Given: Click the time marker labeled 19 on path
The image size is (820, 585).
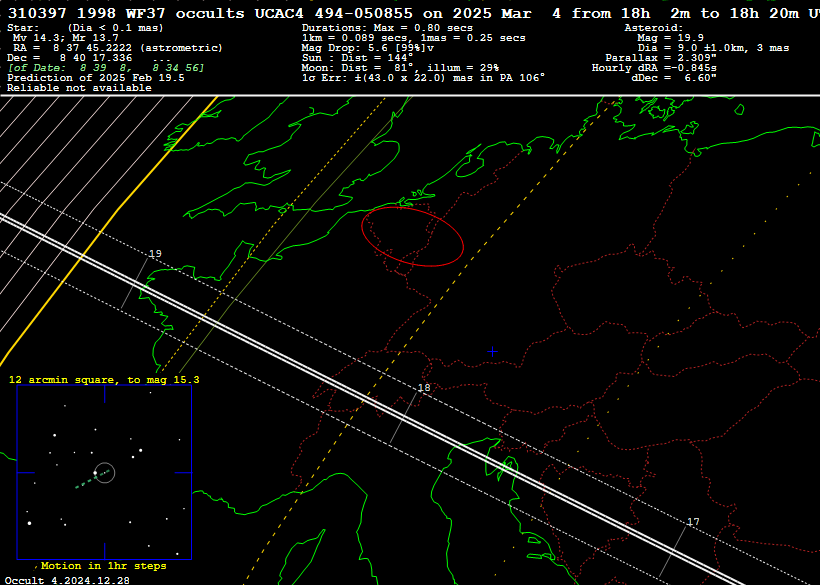Looking at the screenshot, I should (155, 254).
